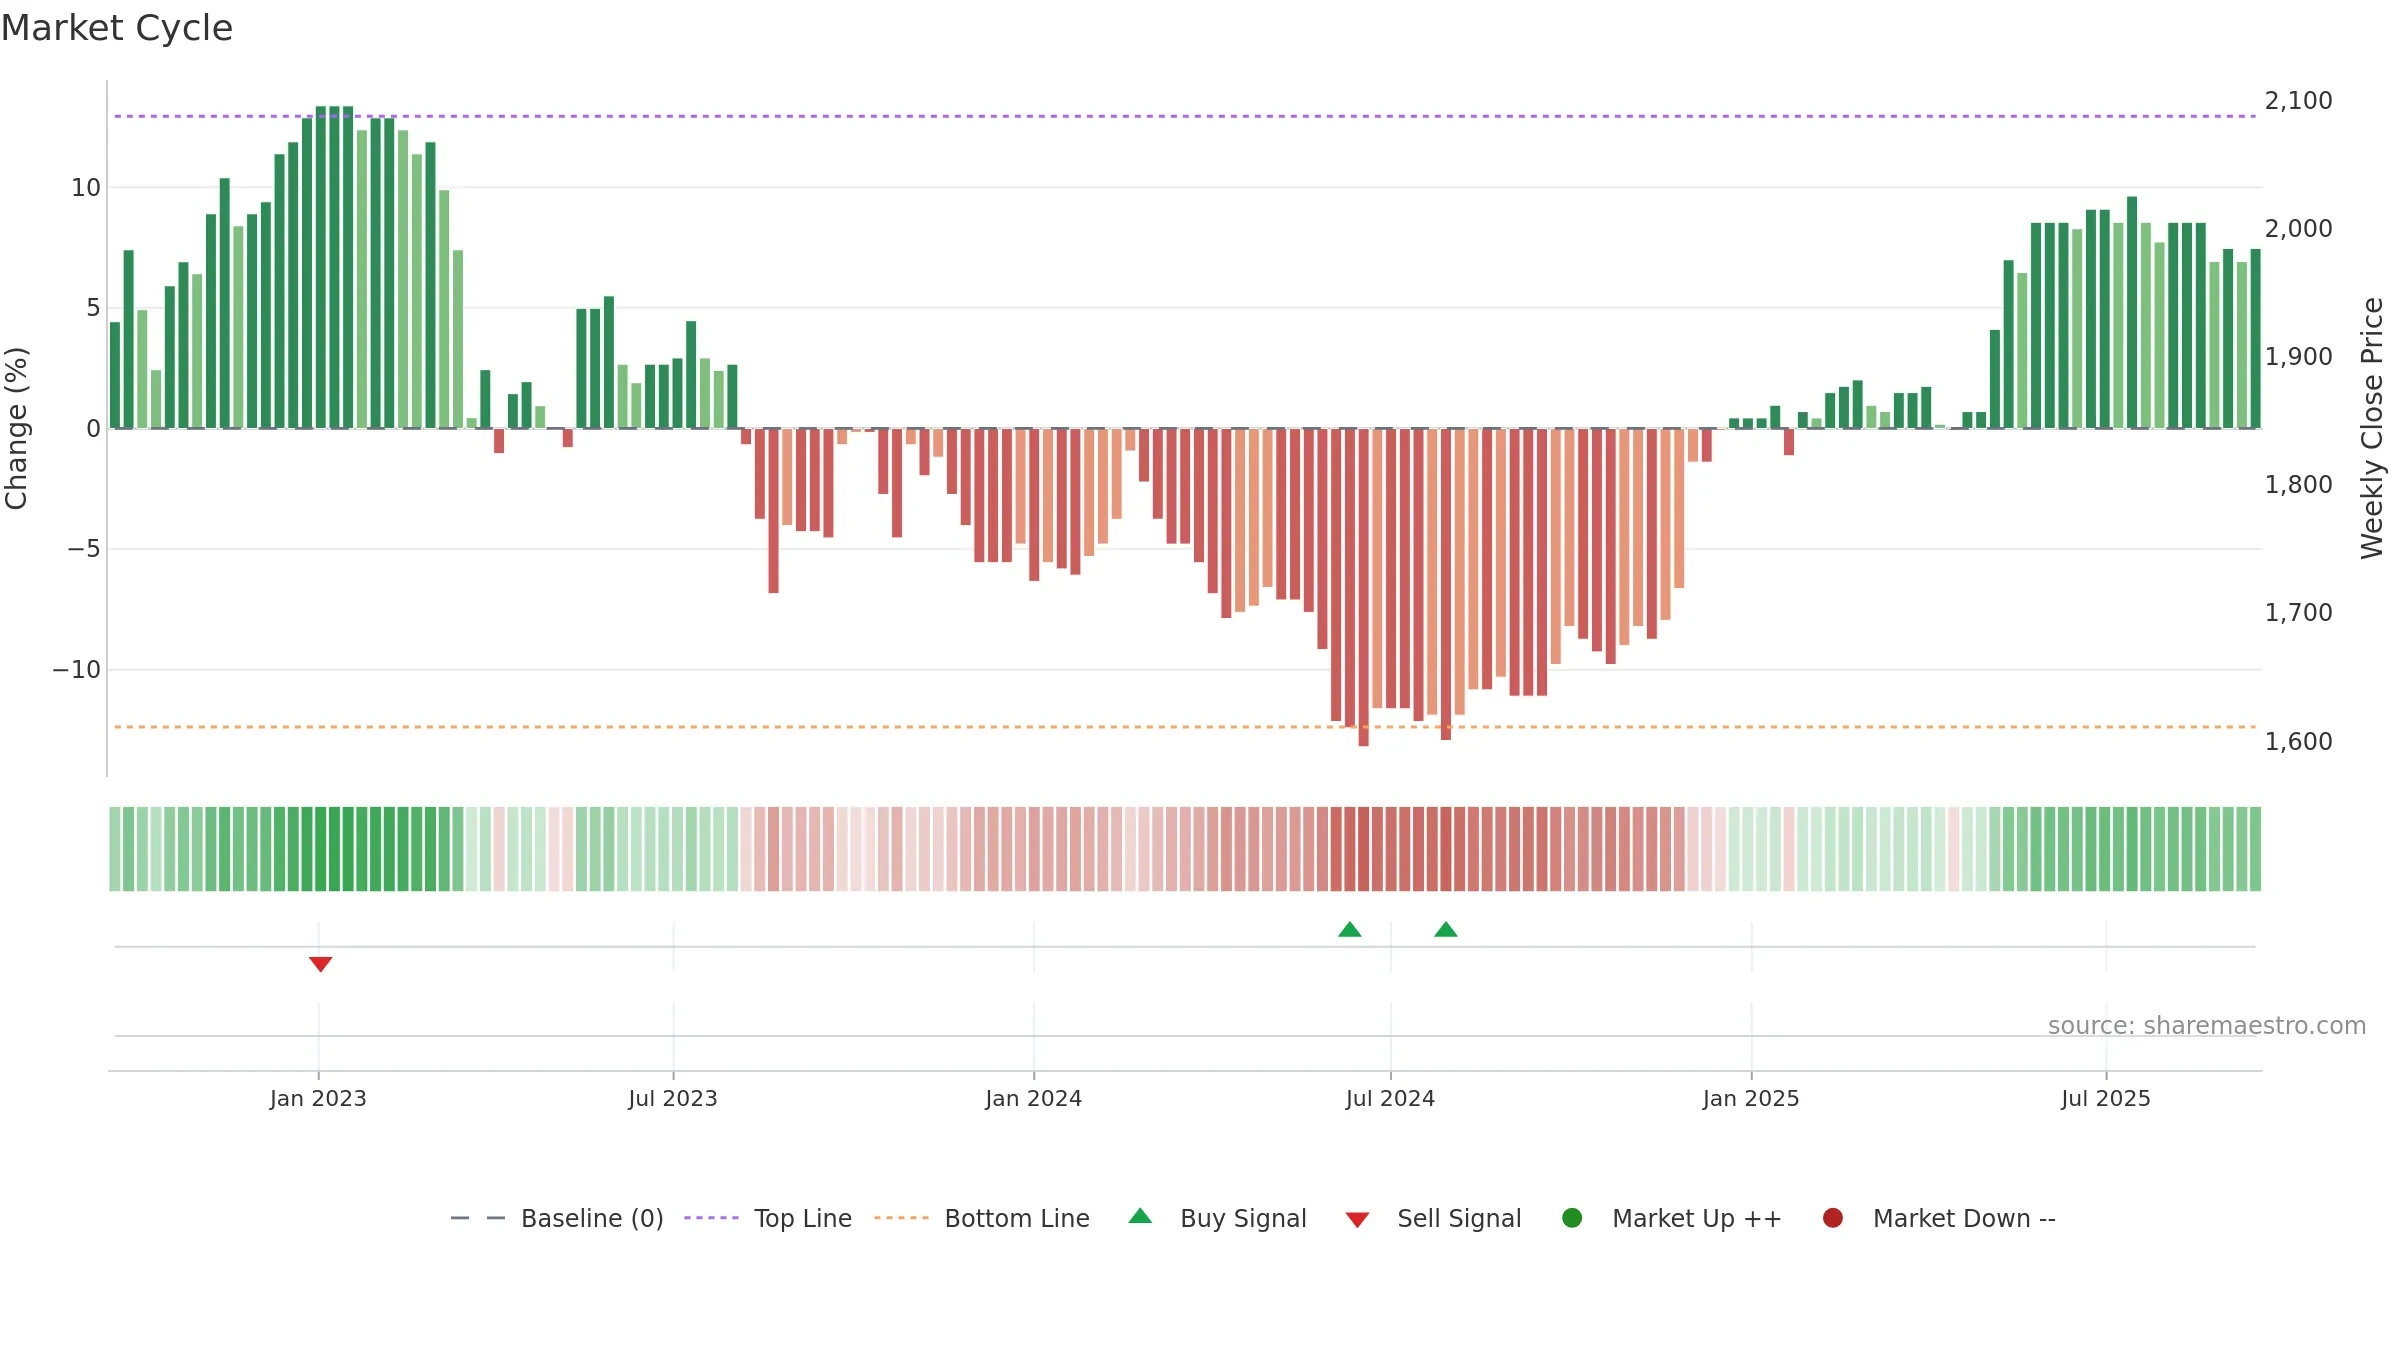Click the source: sharemaestro.com text
Viewport: 2400px width, 1350px height.
2207,1026
